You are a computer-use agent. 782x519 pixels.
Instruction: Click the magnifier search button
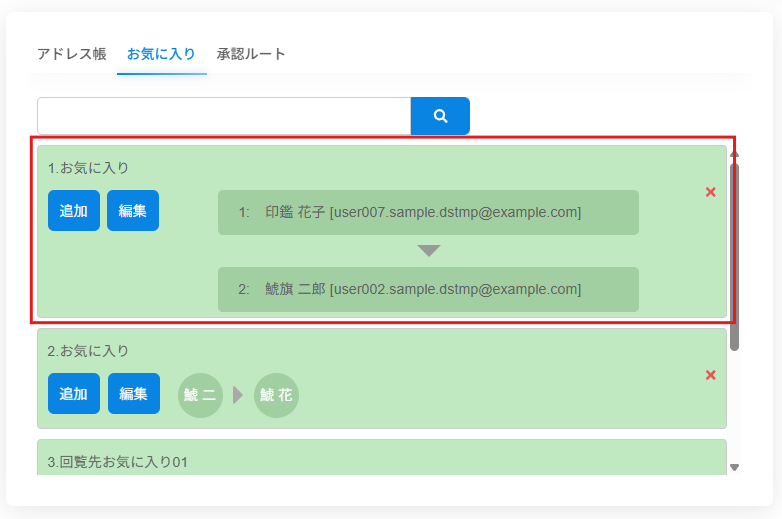440,116
